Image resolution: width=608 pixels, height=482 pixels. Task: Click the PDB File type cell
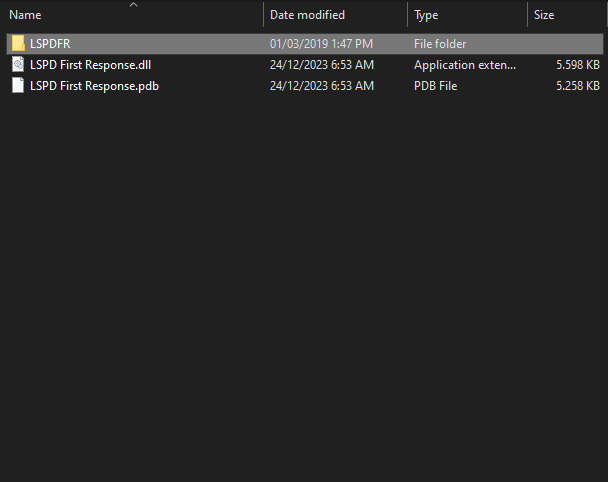(x=438, y=86)
